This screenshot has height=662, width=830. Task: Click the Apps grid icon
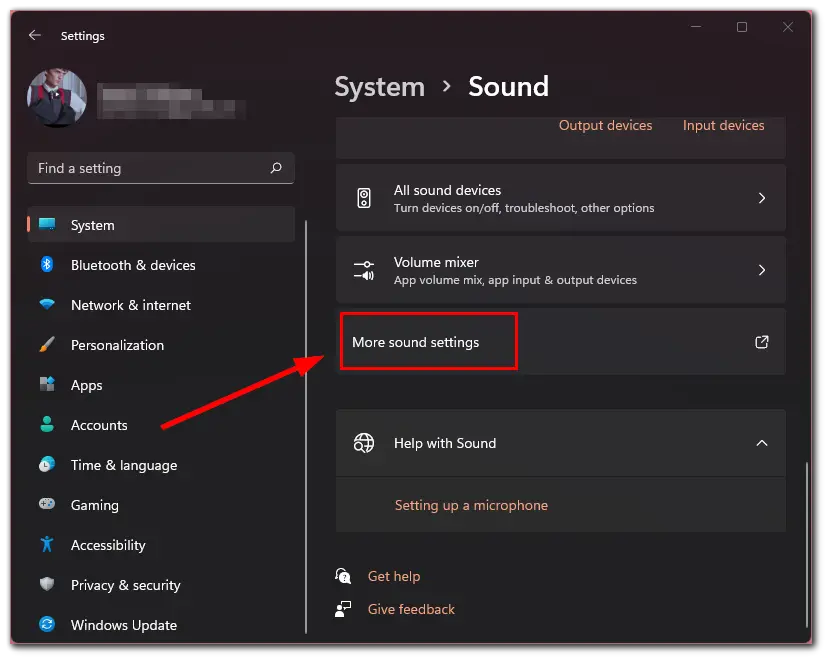(47, 384)
